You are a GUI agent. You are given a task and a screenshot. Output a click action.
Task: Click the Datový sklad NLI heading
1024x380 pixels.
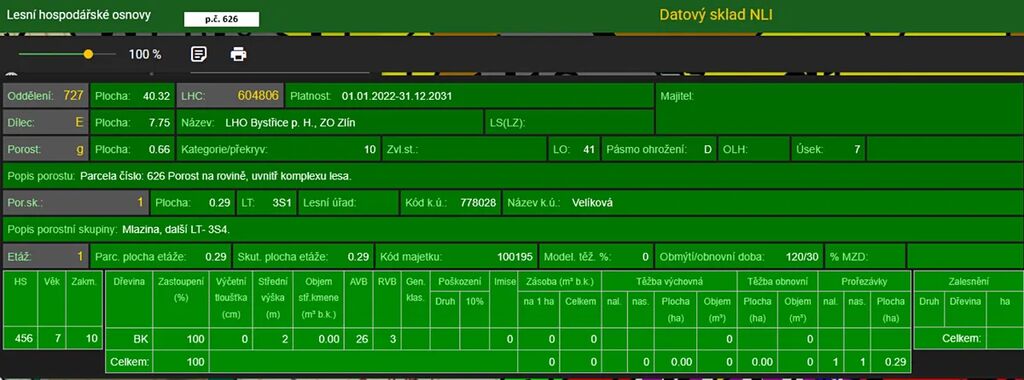tap(716, 14)
